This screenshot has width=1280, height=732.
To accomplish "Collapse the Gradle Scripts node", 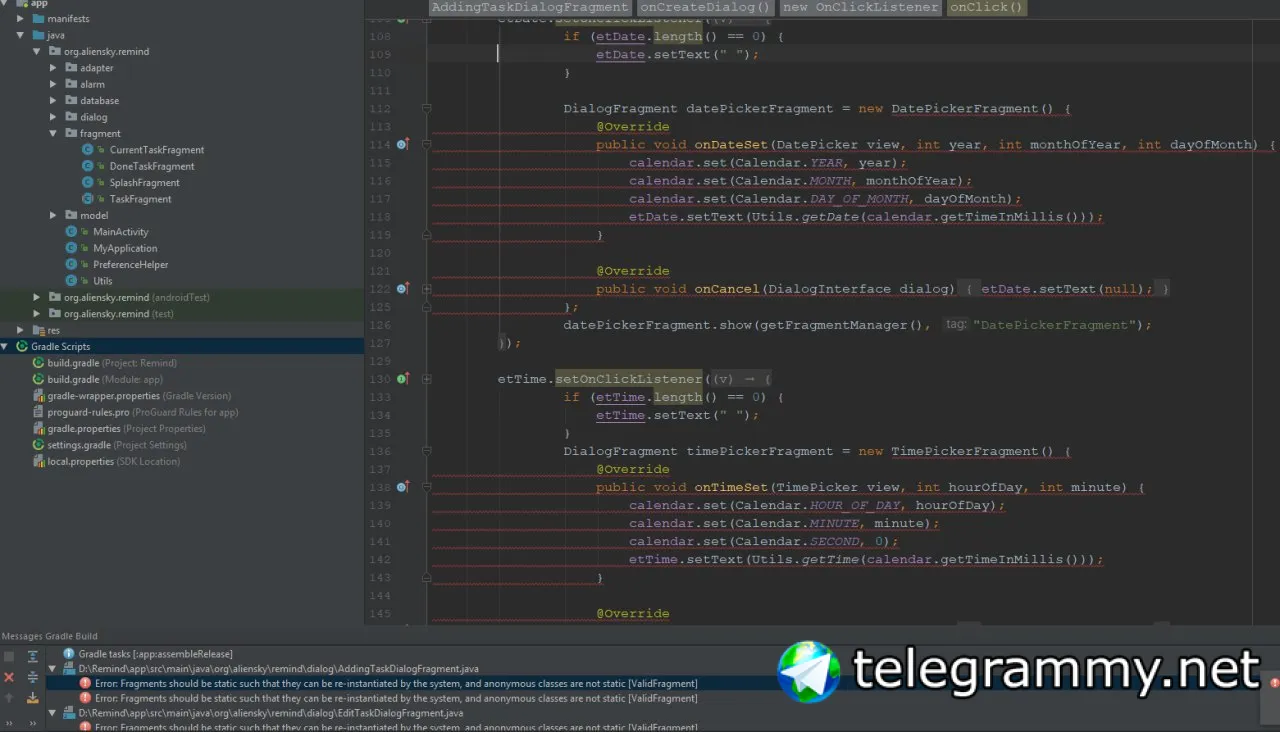I will point(6,347).
